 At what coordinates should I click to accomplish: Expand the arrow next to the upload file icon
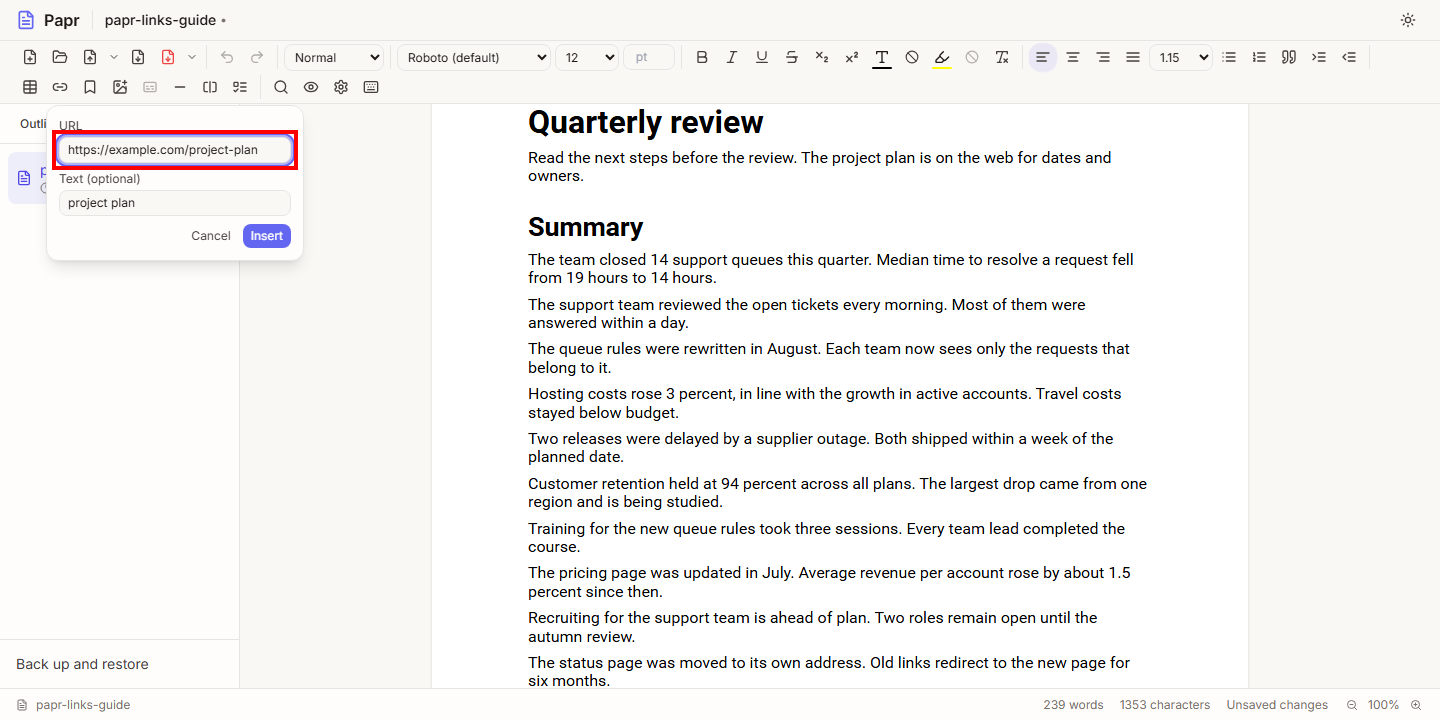point(114,57)
